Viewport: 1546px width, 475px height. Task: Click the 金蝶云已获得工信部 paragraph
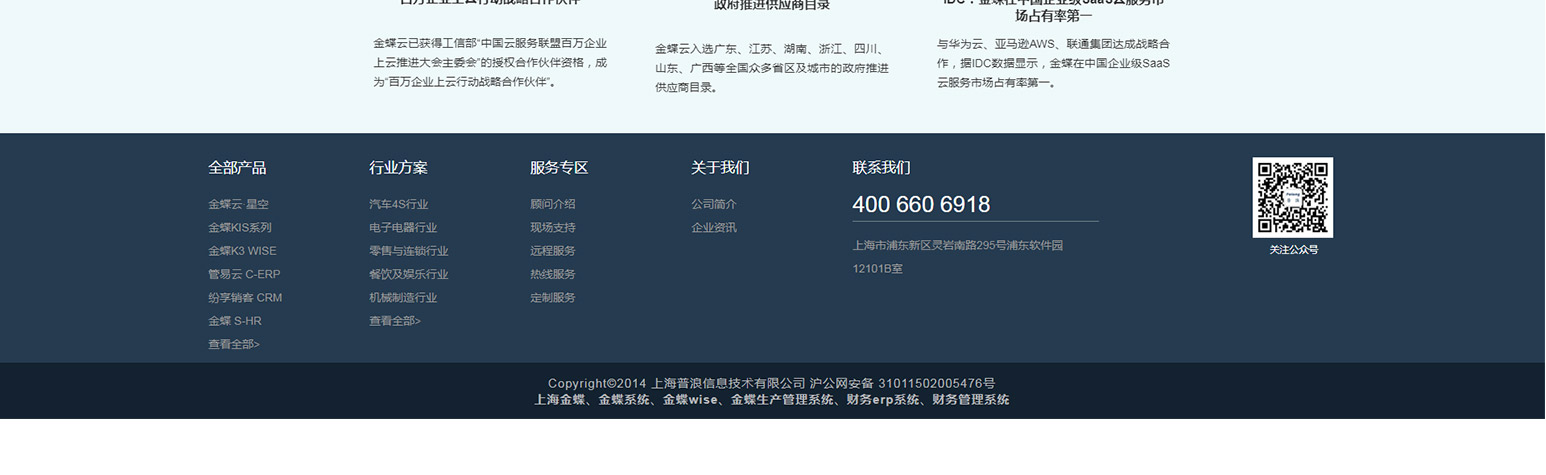(490, 63)
